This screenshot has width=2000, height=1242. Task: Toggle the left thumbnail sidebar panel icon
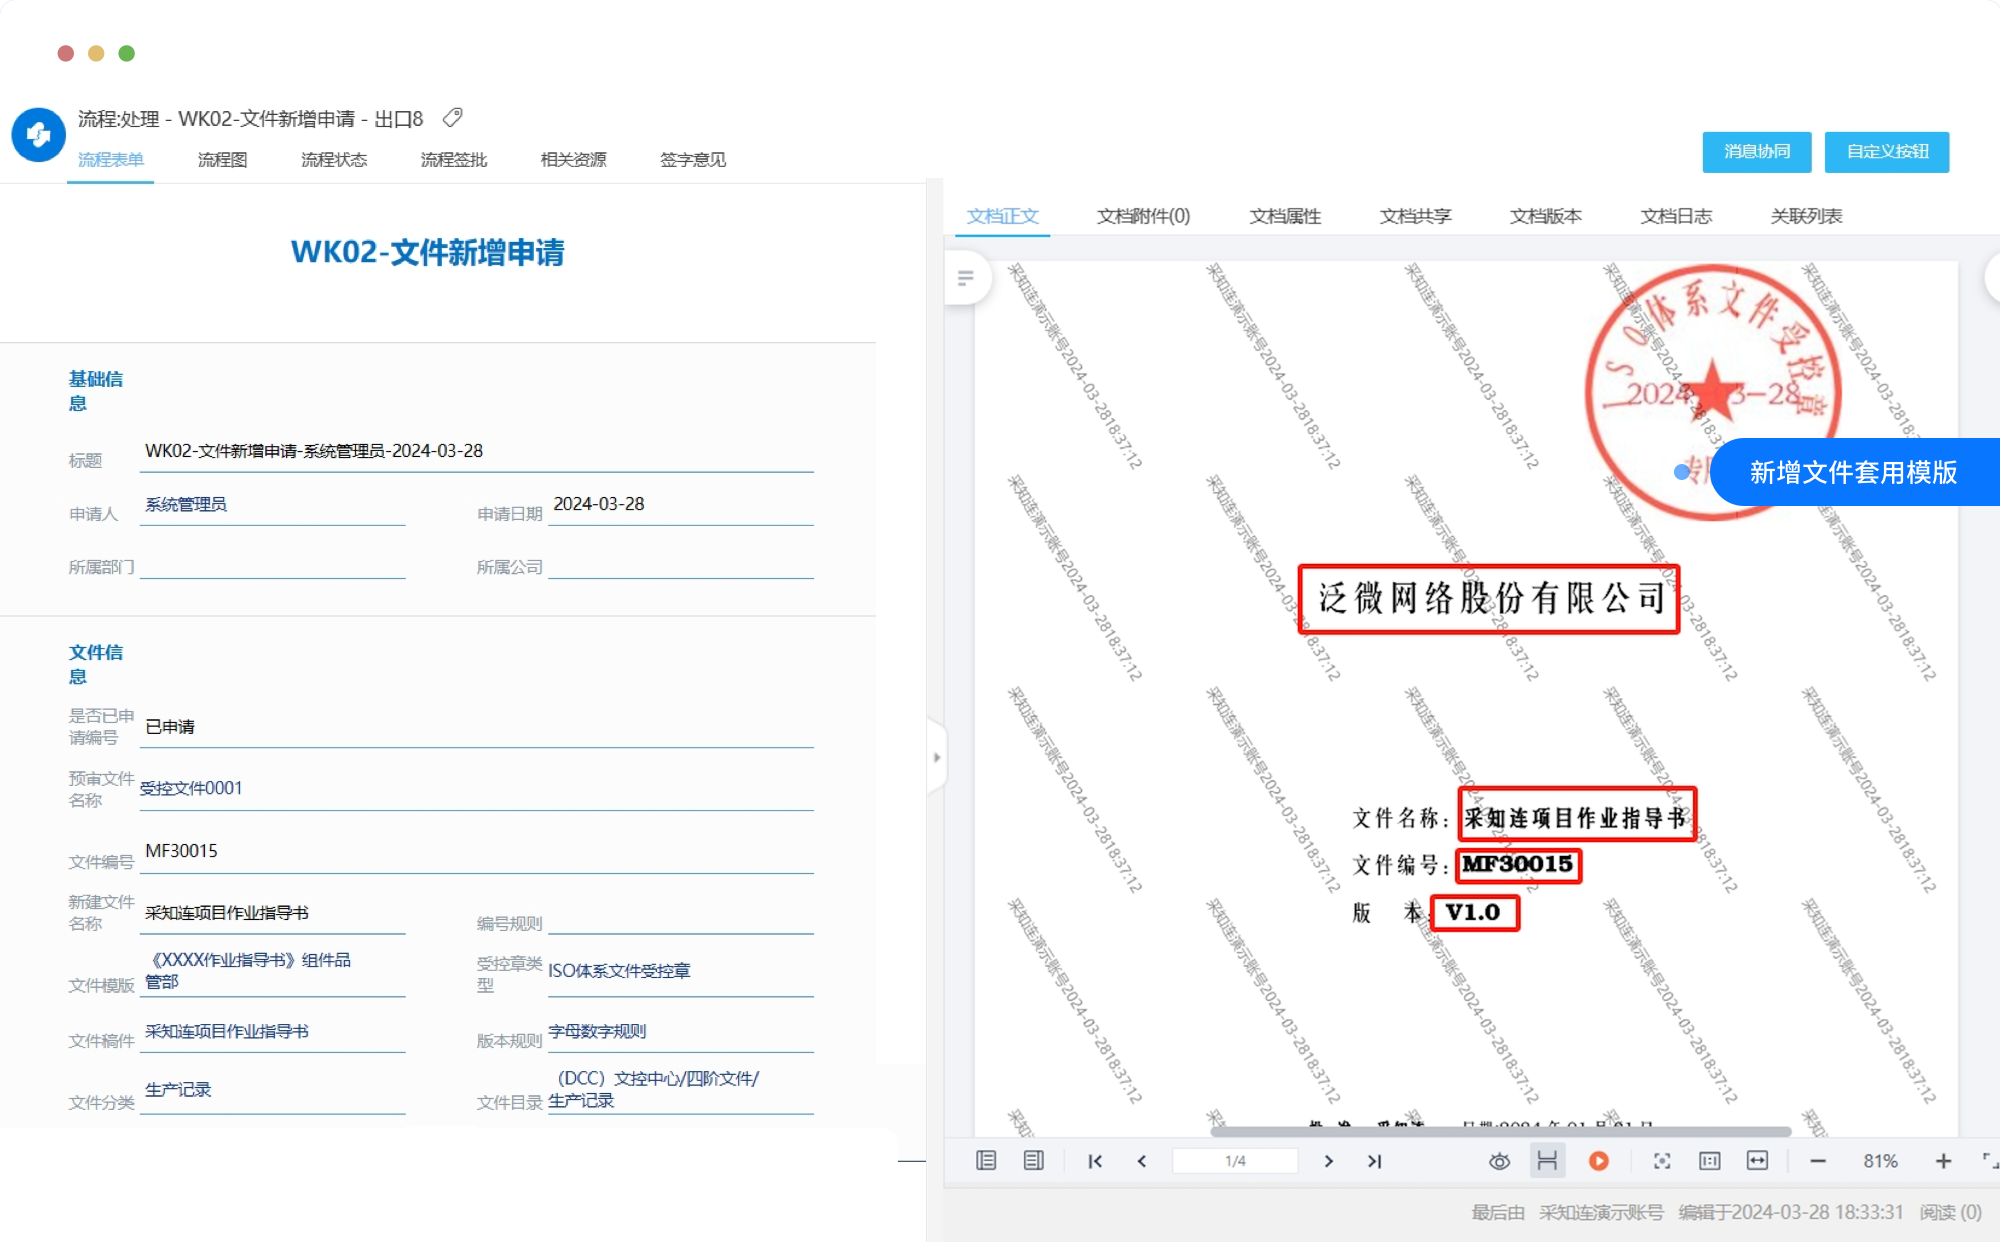986,1161
